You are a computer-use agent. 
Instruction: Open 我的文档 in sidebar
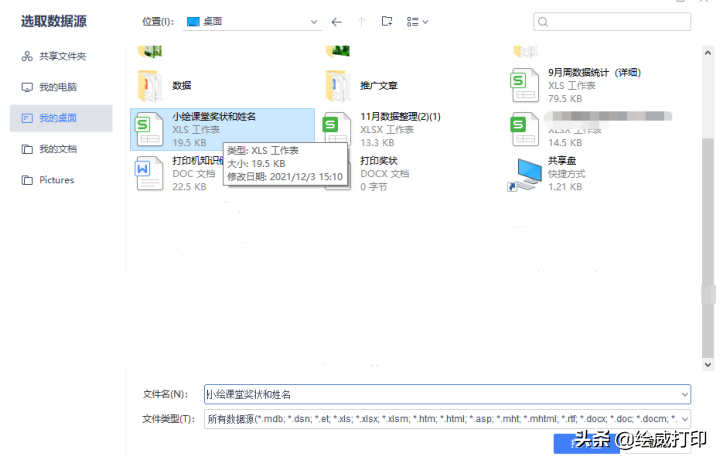point(61,149)
